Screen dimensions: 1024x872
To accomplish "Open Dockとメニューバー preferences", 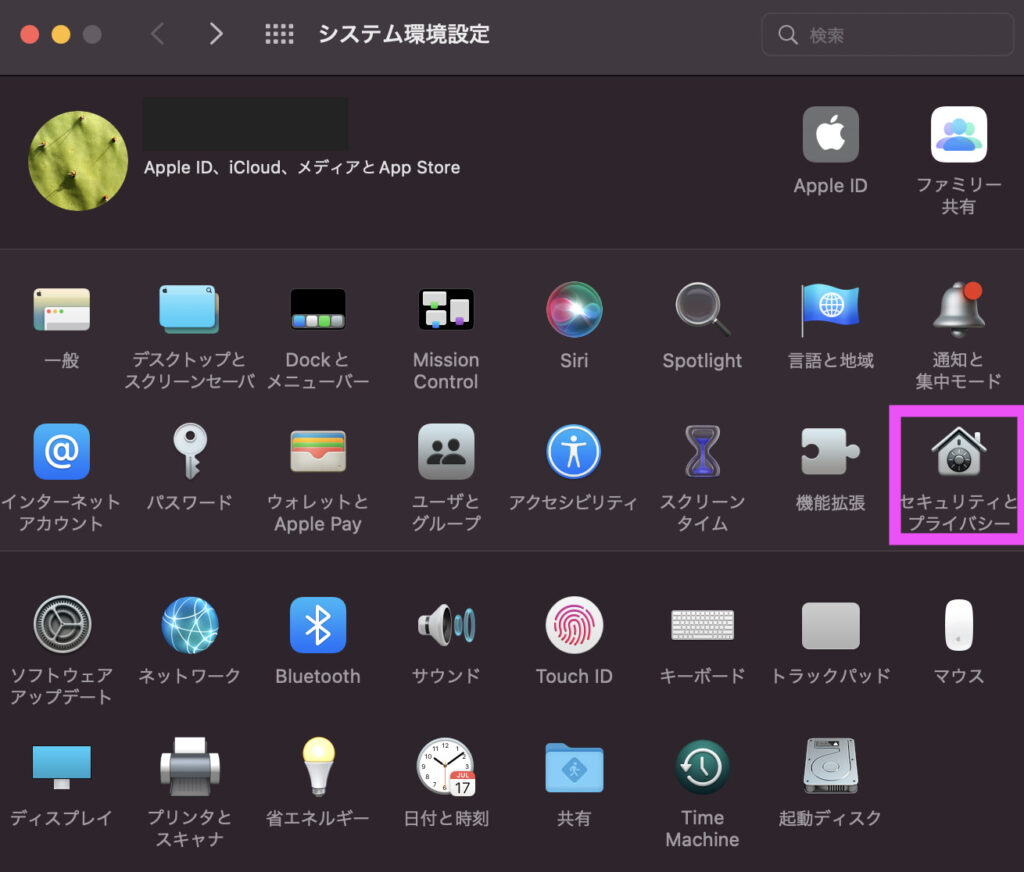I will (x=317, y=310).
